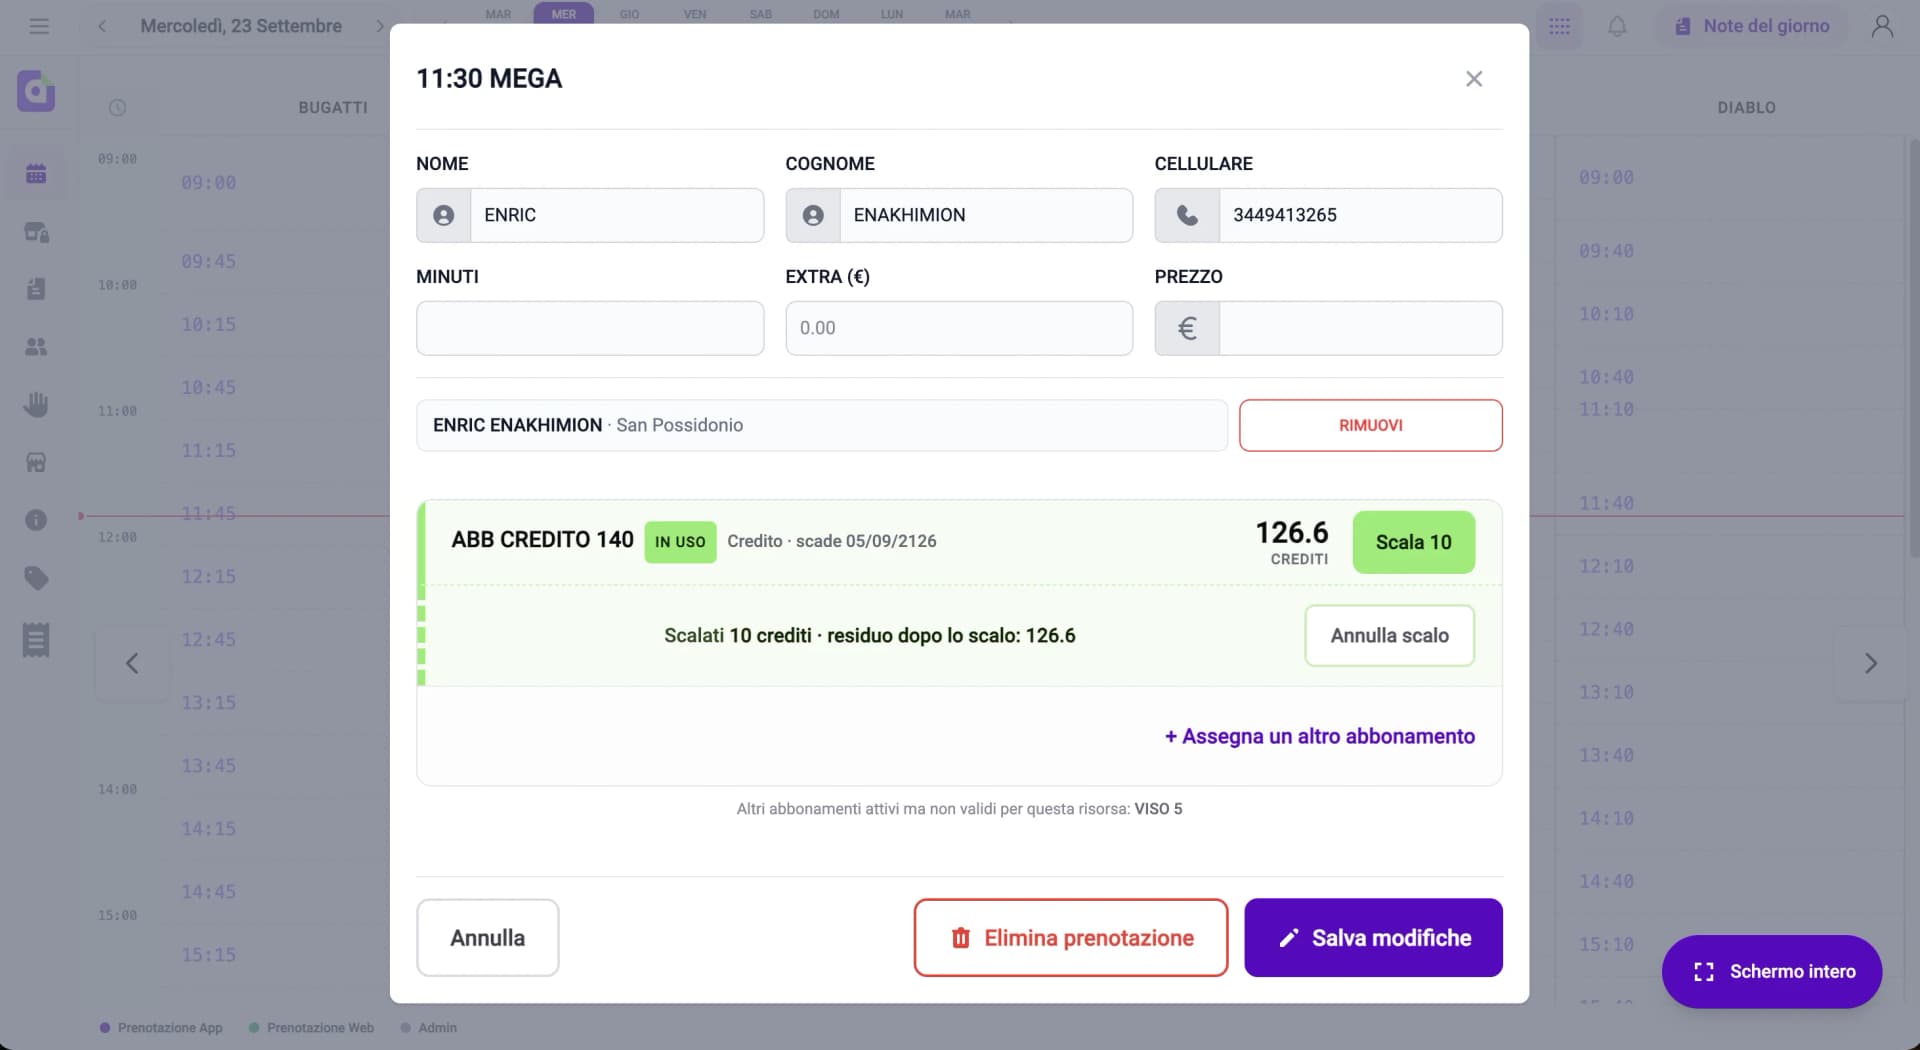Select the MER day tab
The height and width of the screenshot is (1050, 1920).
coord(564,13)
